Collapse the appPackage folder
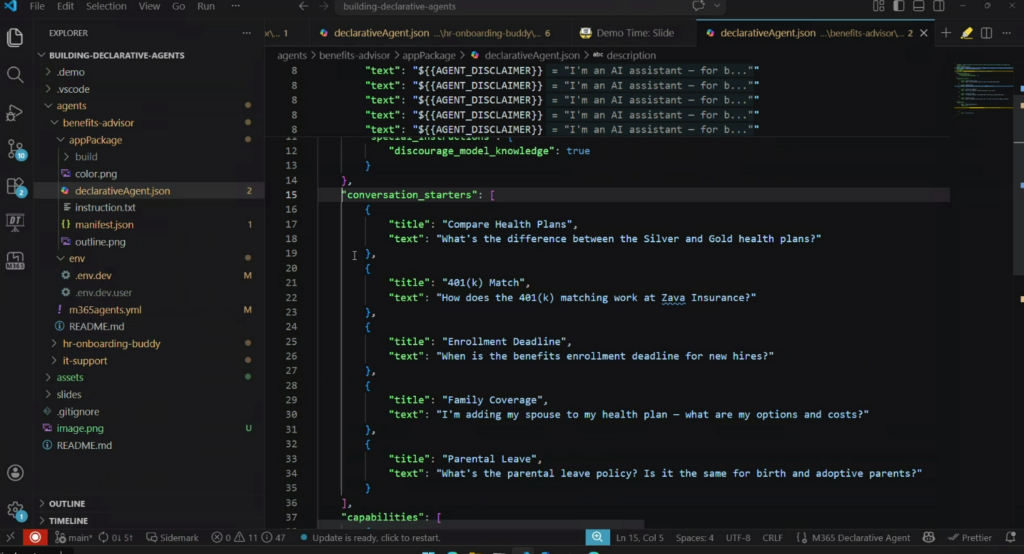Viewport: 1024px width, 554px height. coord(95,140)
